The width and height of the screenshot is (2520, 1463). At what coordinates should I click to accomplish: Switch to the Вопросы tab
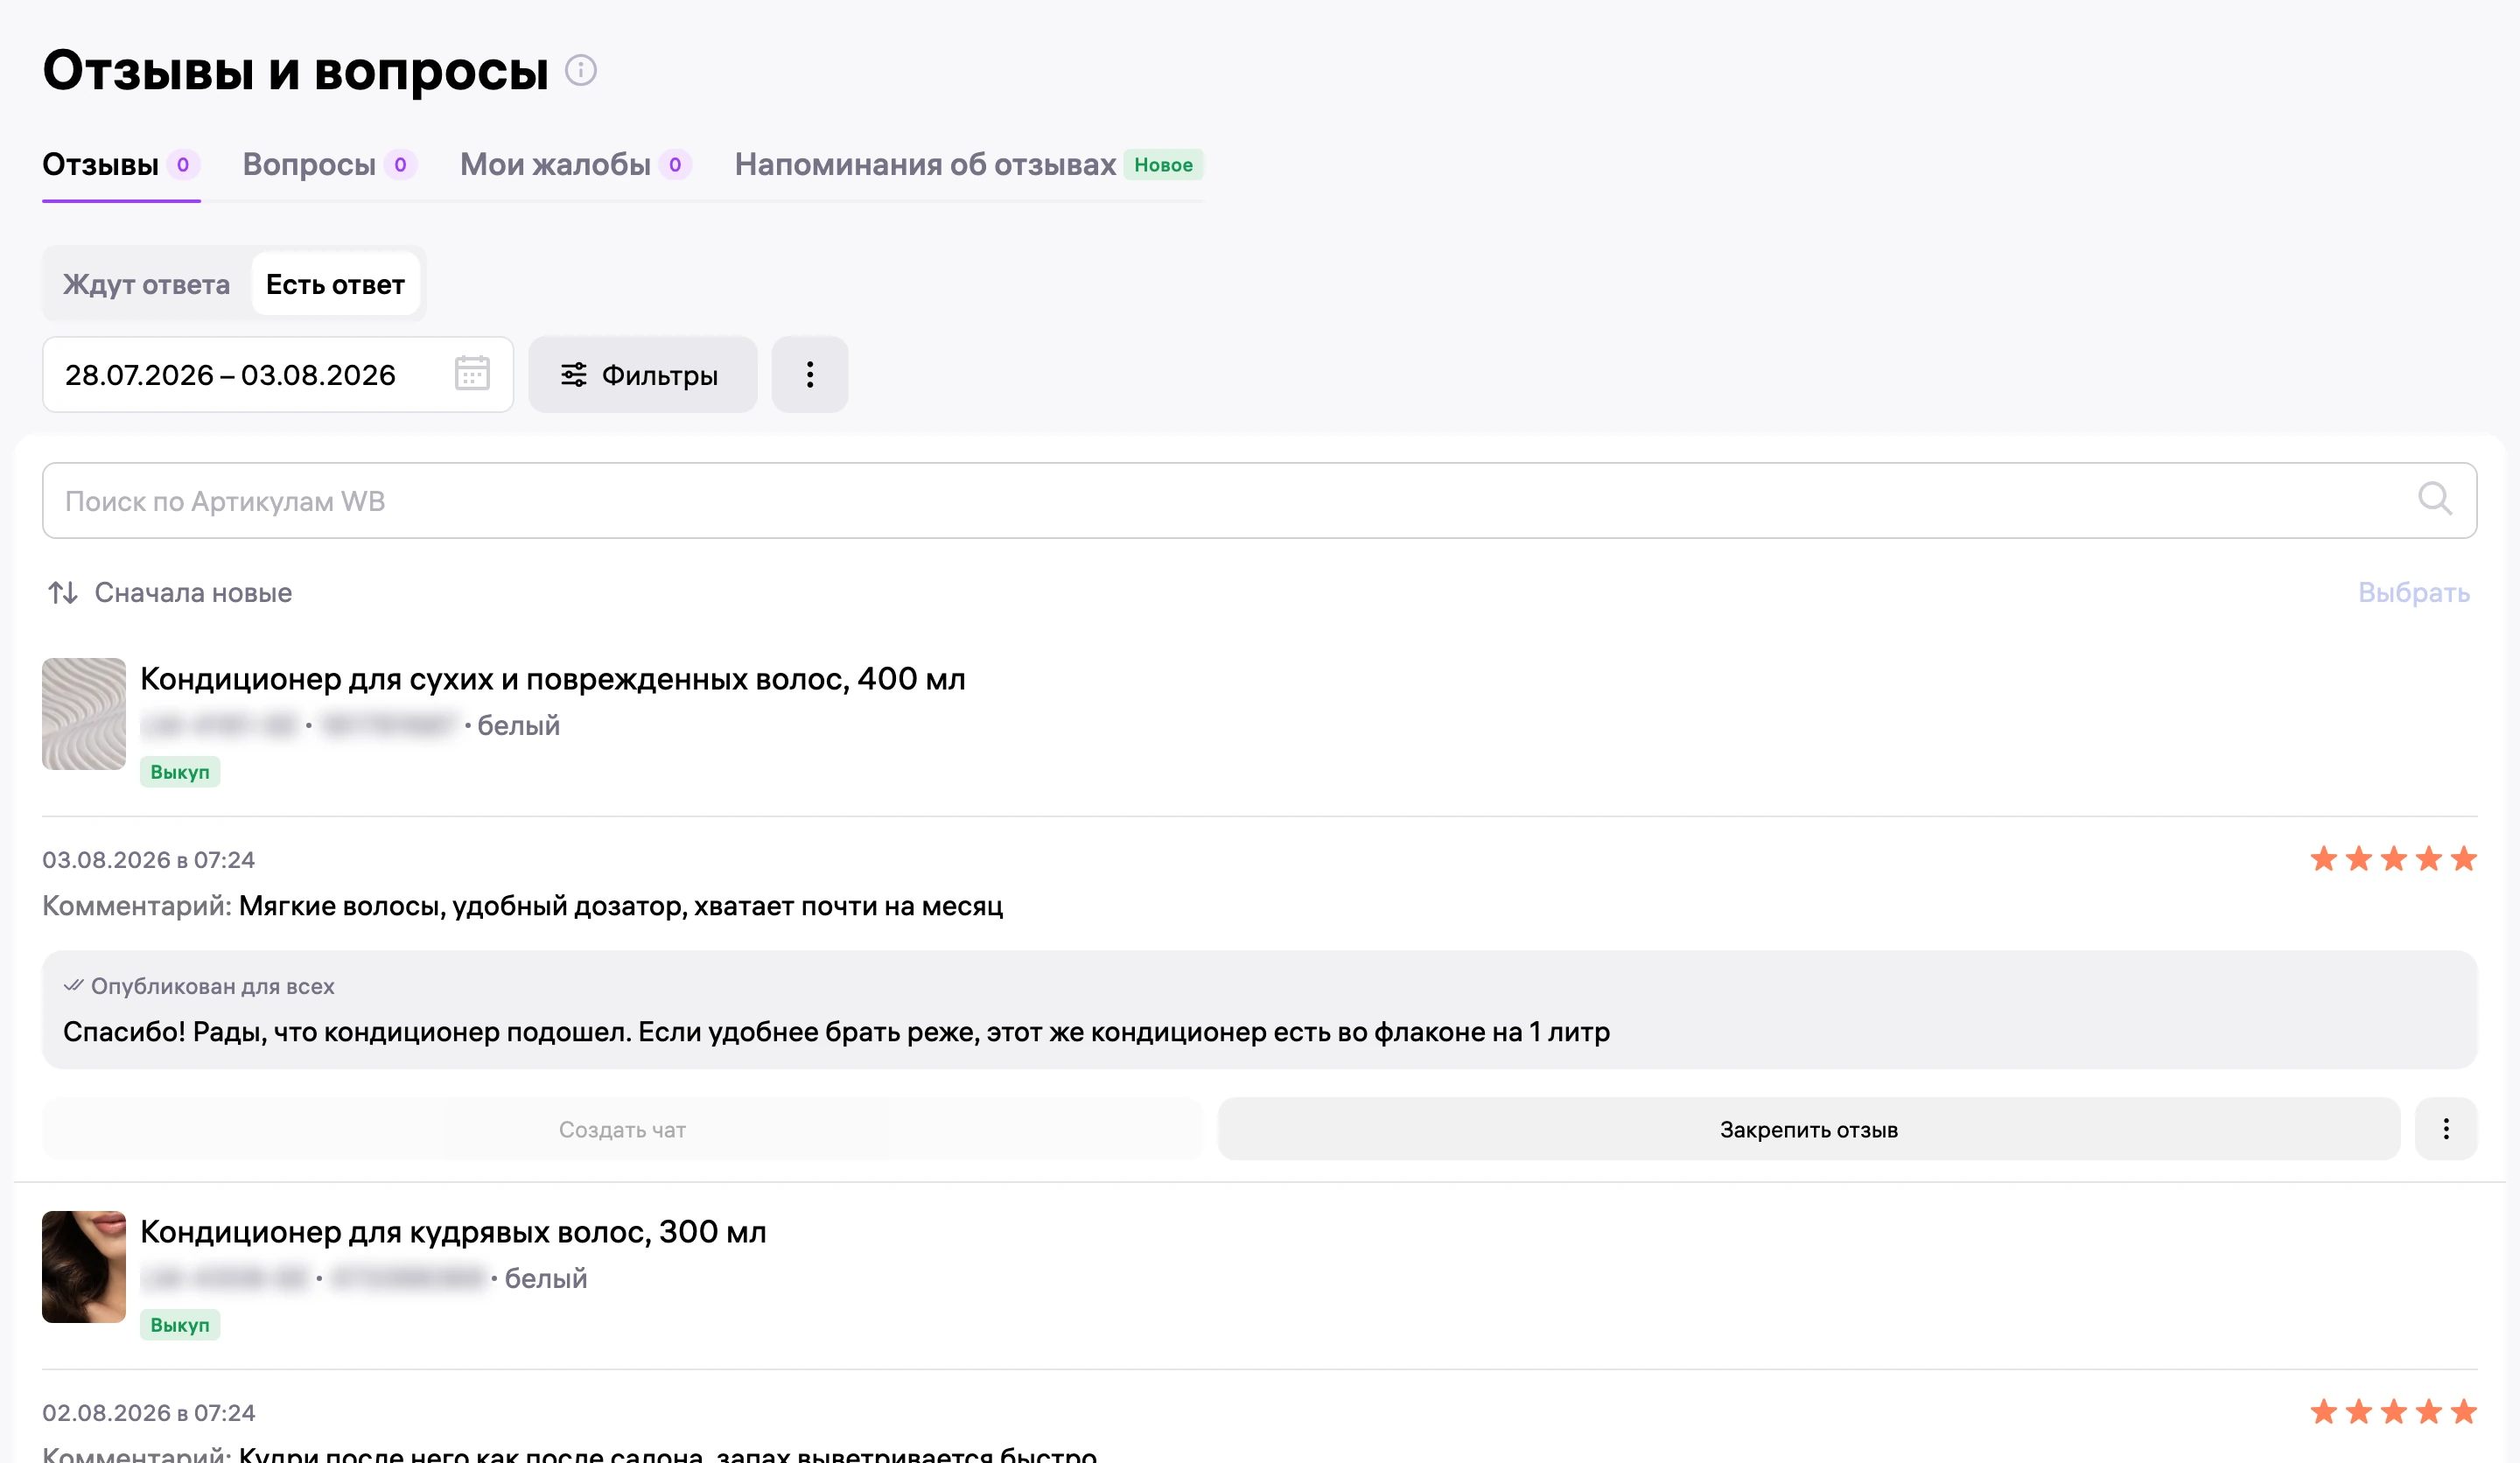329,165
